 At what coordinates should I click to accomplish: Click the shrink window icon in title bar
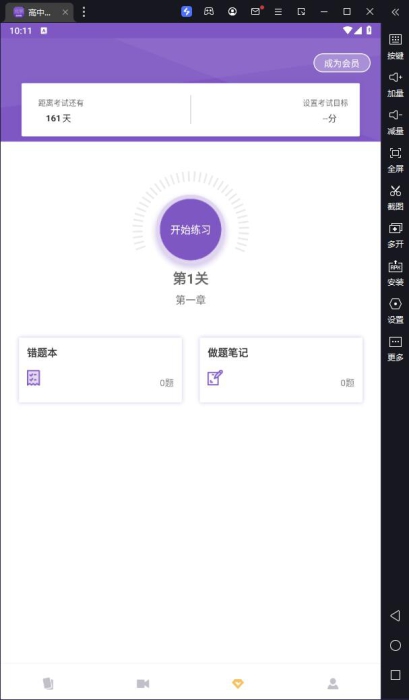click(x=301, y=12)
